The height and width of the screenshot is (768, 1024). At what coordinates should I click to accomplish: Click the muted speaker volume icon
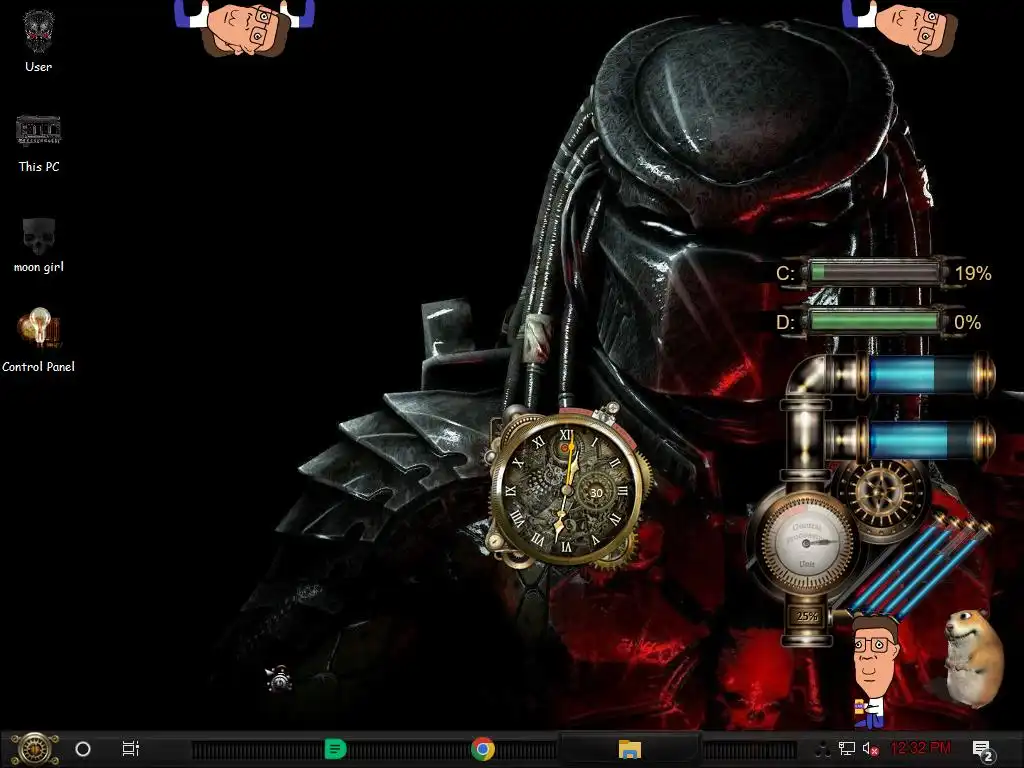pos(871,749)
